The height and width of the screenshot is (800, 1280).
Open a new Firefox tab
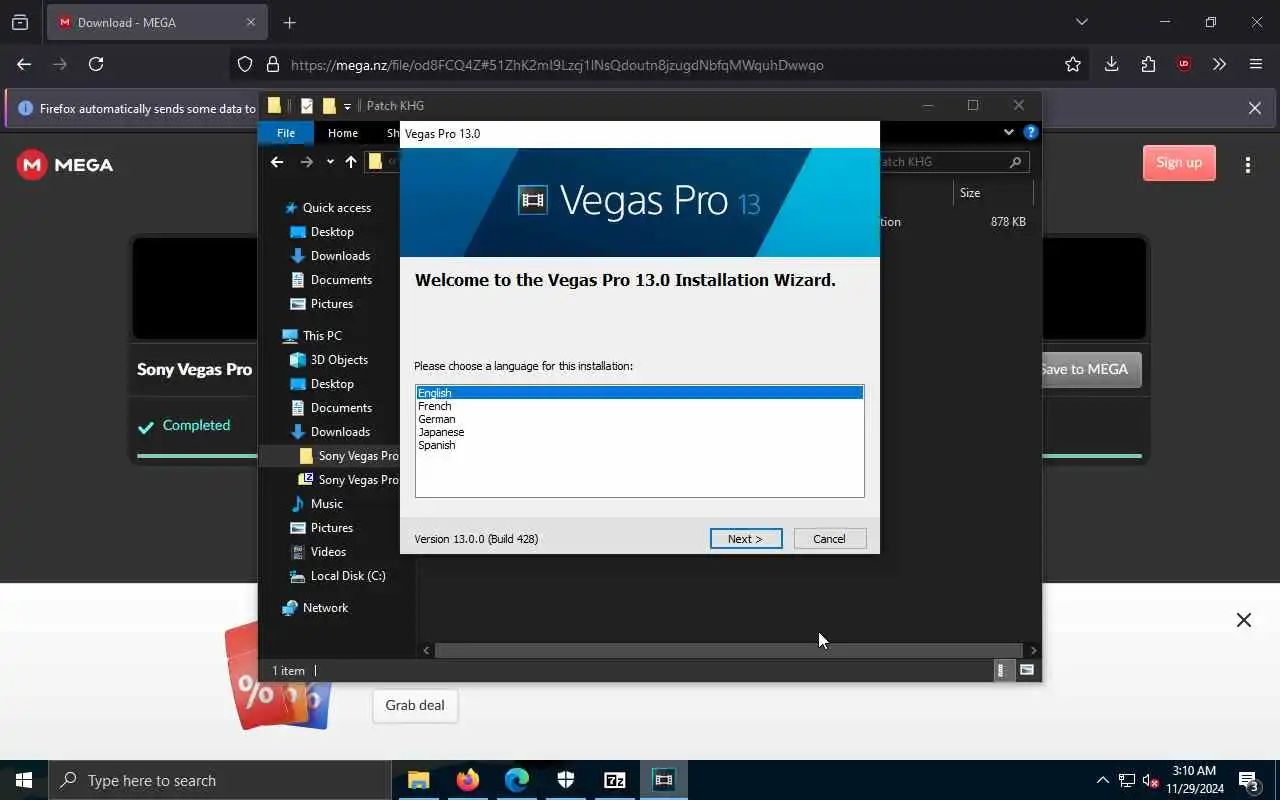point(289,22)
